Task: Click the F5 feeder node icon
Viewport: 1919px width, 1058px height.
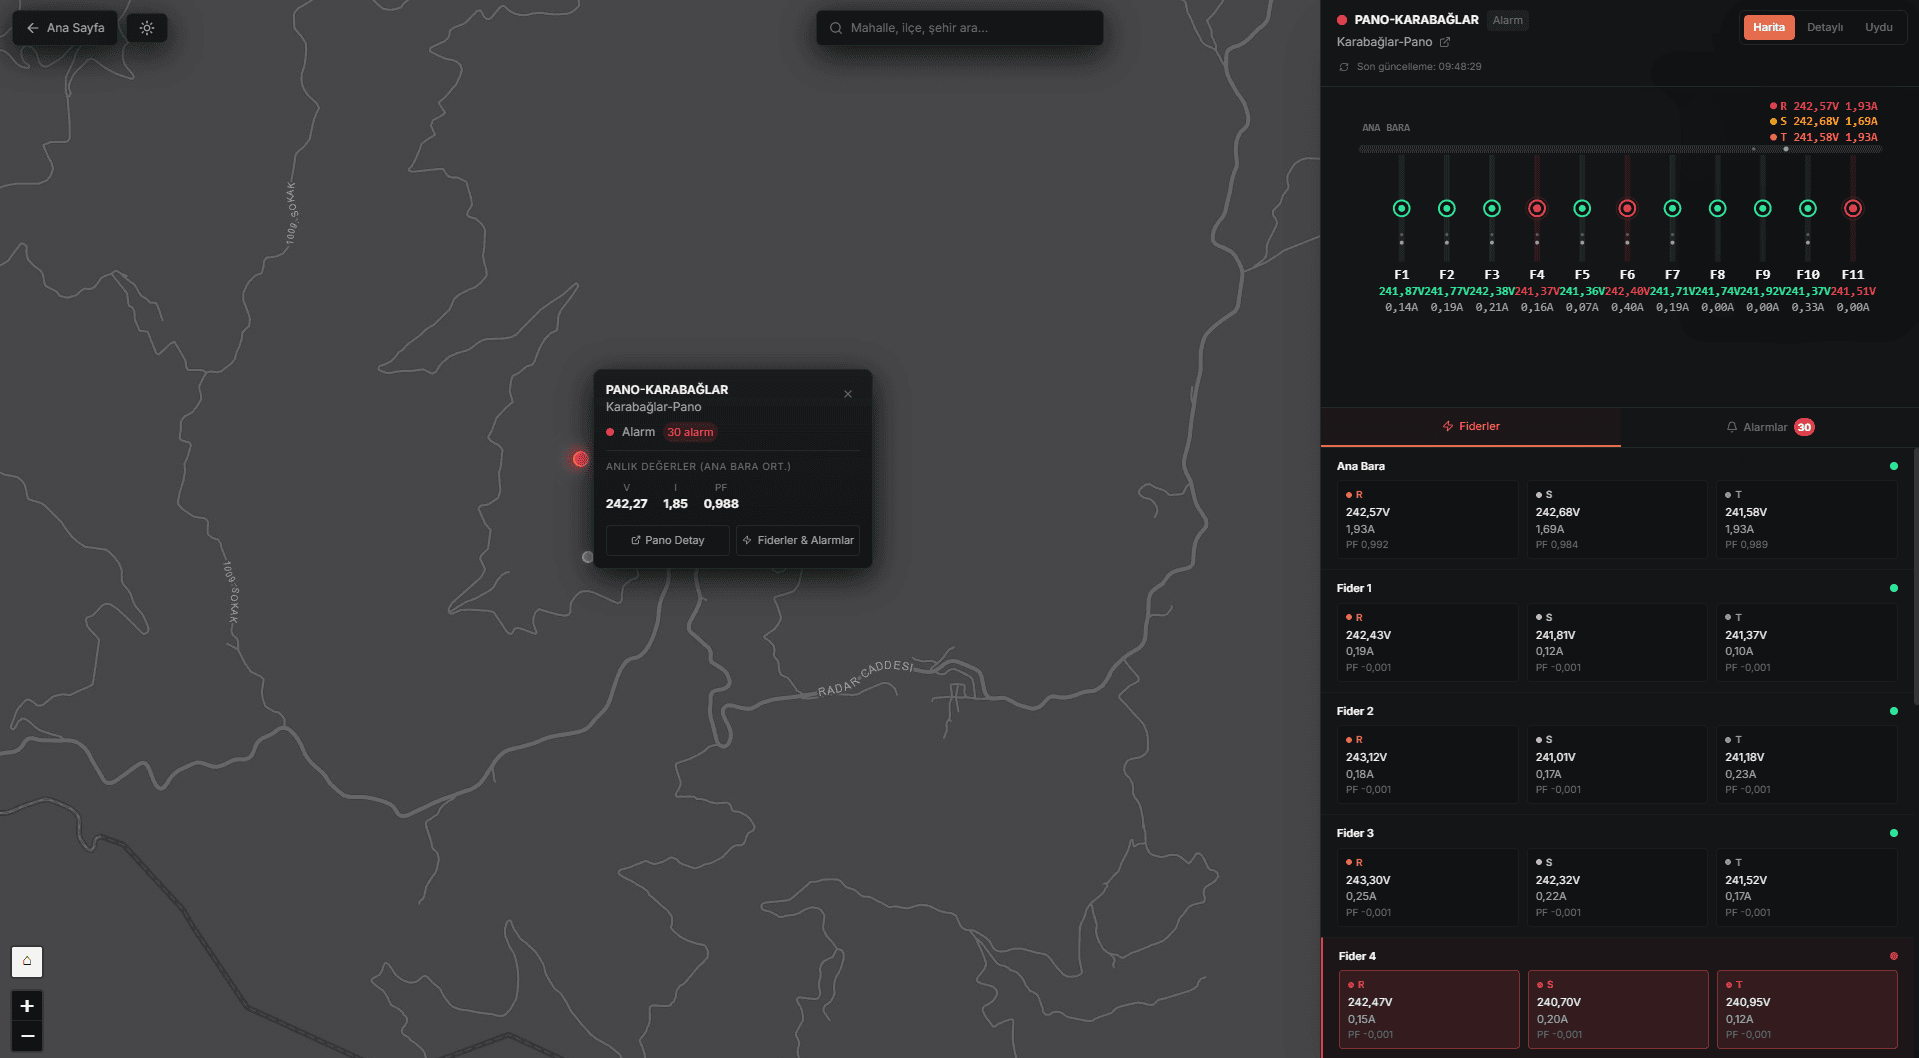Action: 1582,208
